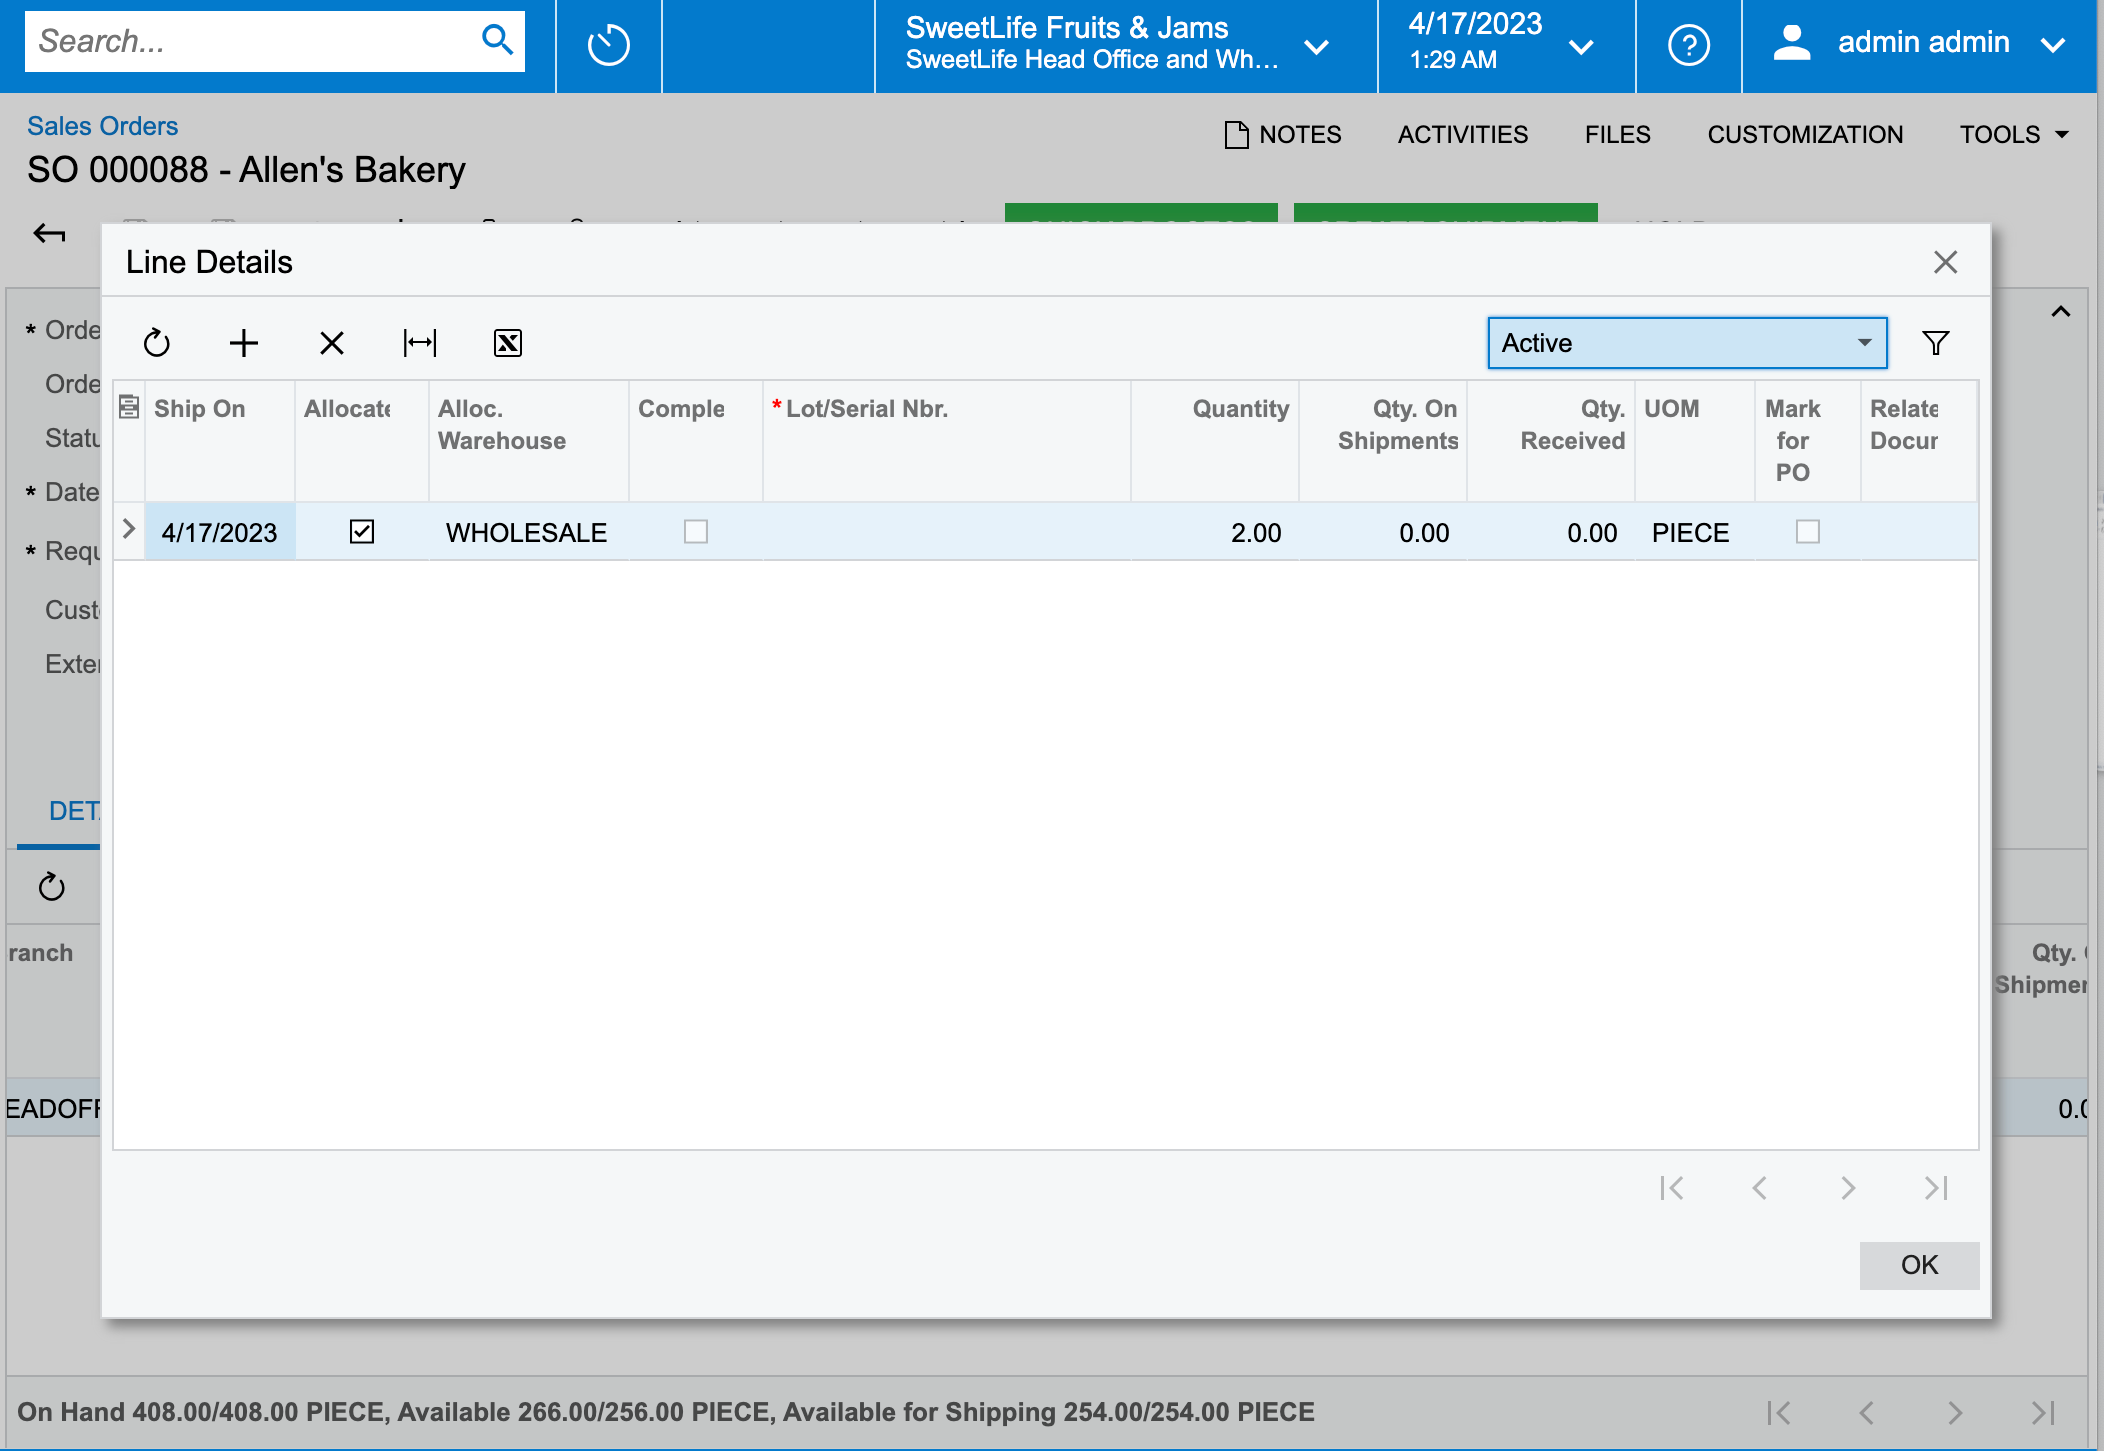
Task: Select the PIECE UOM cell
Action: tap(1694, 532)
